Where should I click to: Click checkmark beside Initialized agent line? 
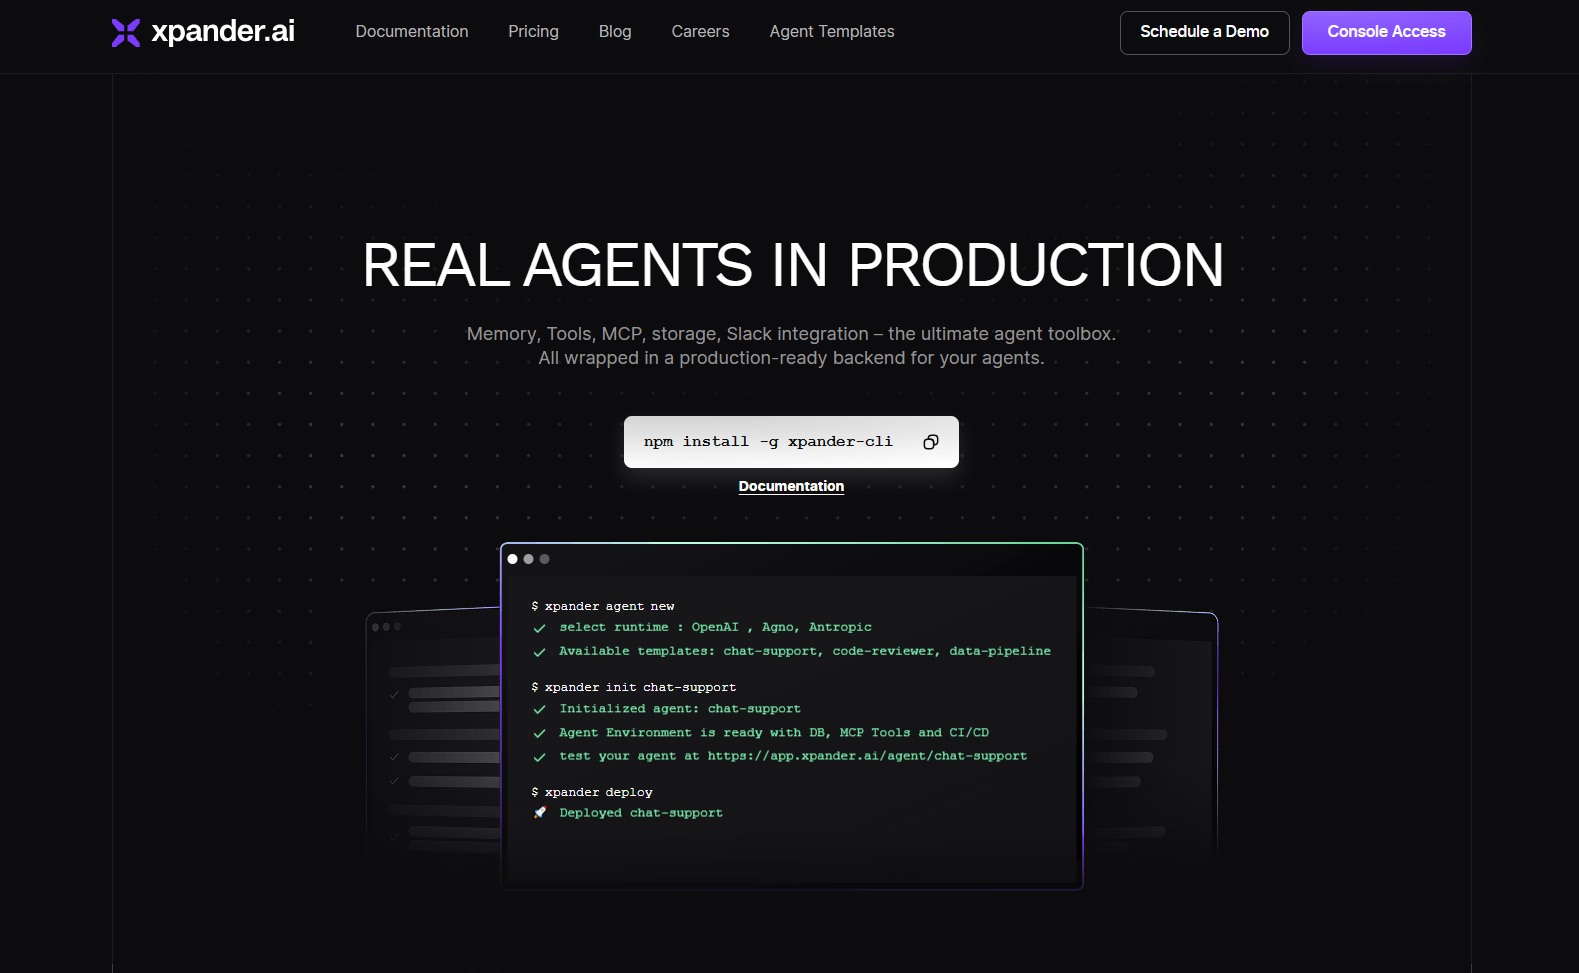click(540, 709)
